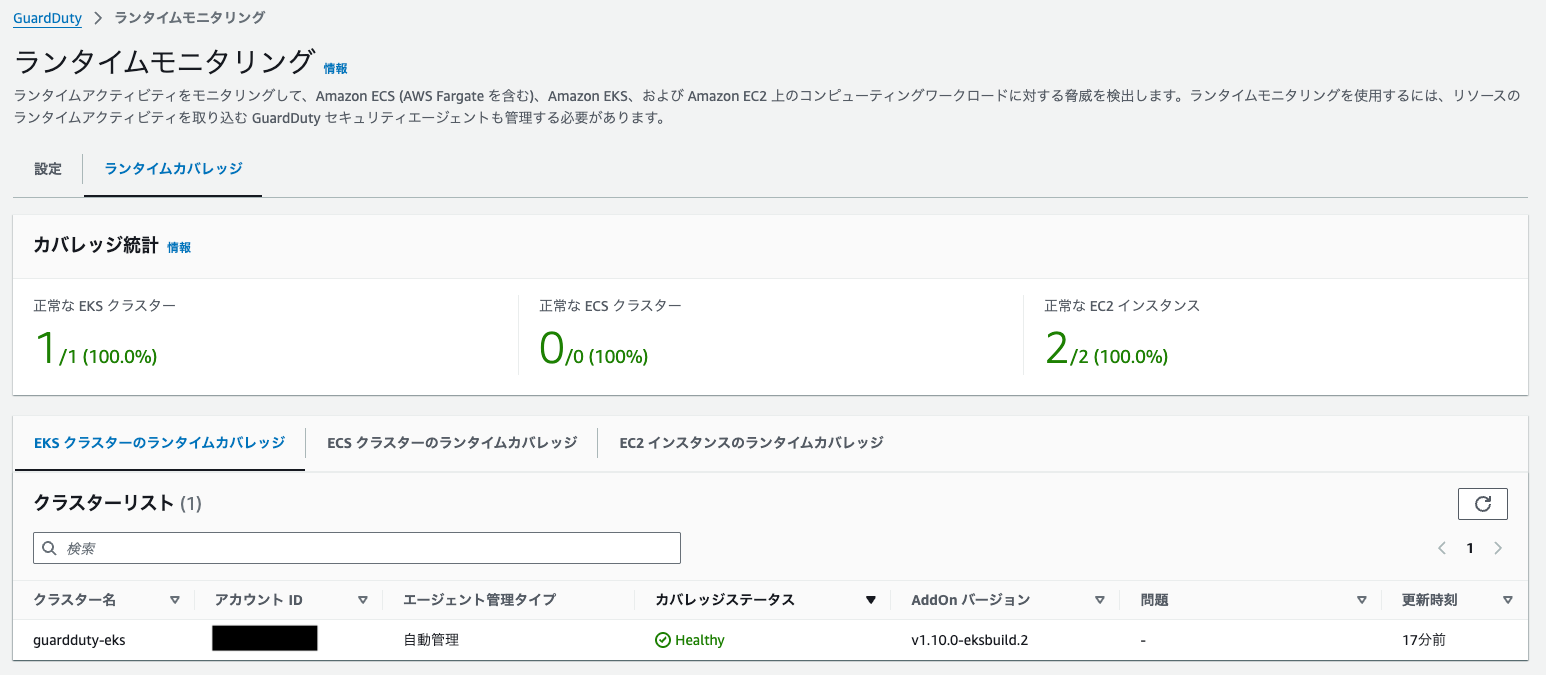Open the GuardDuty breadcrumb link
The height and width of the screenshot is (675, 1546).
[47, 18]
